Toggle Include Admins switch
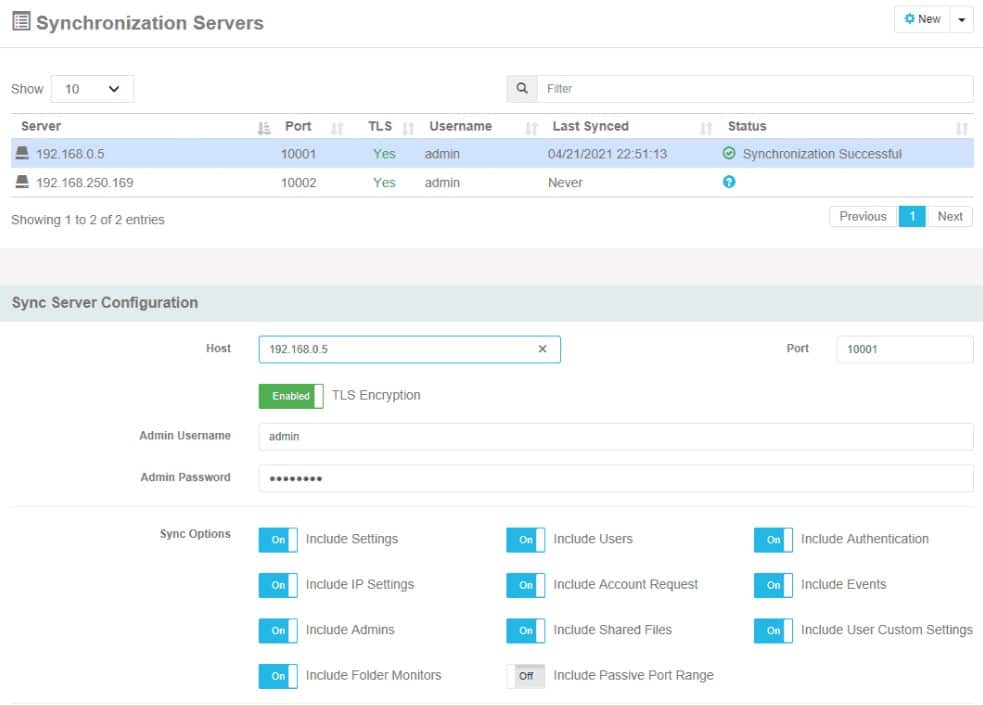 click(x=278, y=630)
